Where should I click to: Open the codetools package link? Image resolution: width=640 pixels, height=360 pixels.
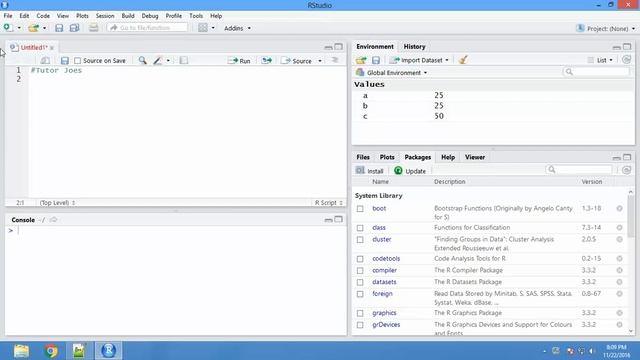386,258
